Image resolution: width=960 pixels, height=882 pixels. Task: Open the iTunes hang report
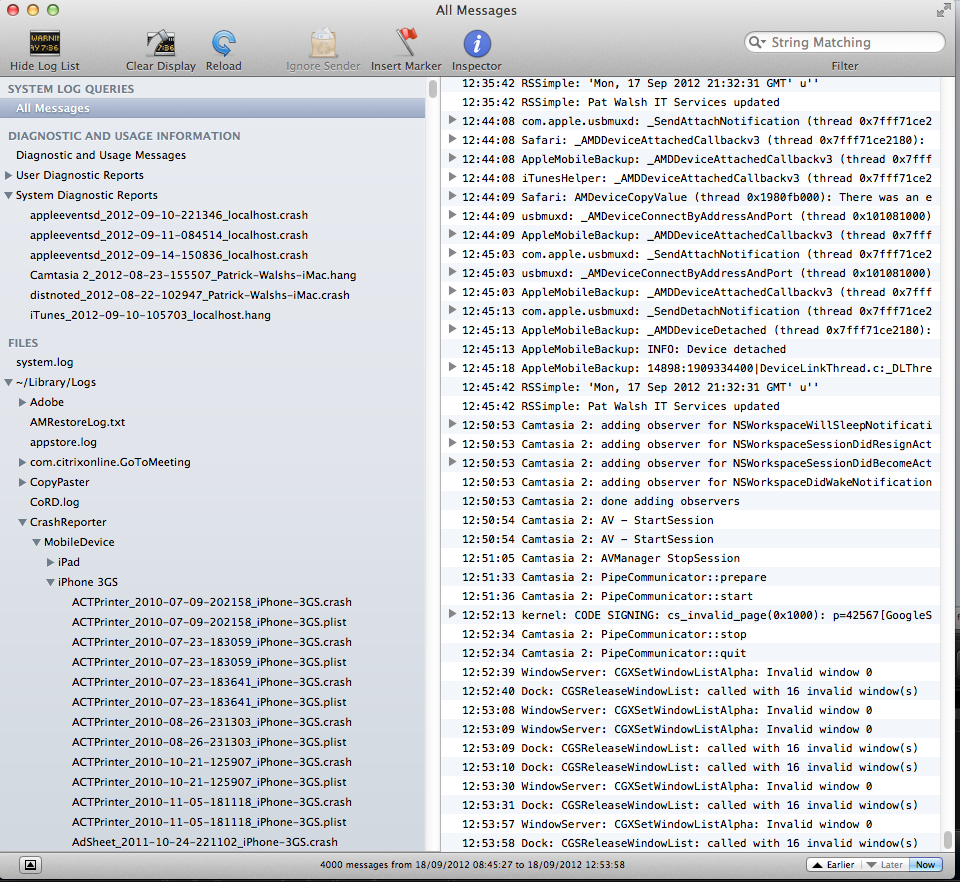pos(150,315)
